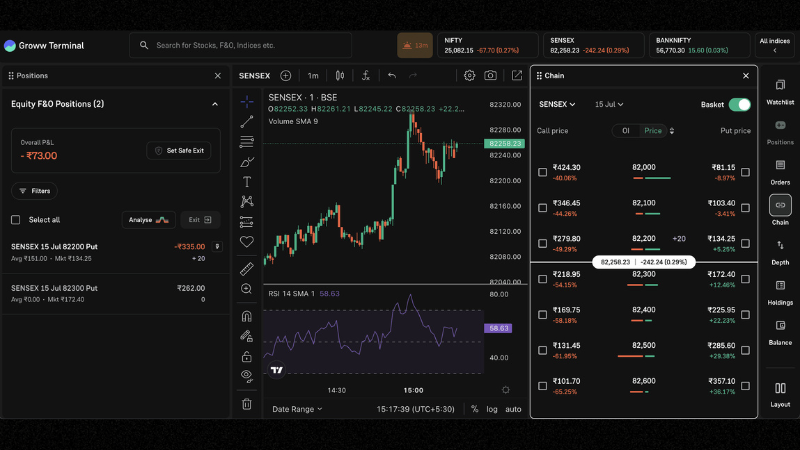The height and width of the screenshot is (450, 800).
Task: Take a chart snapshot with camera icon
Action: tap(490, 75)
